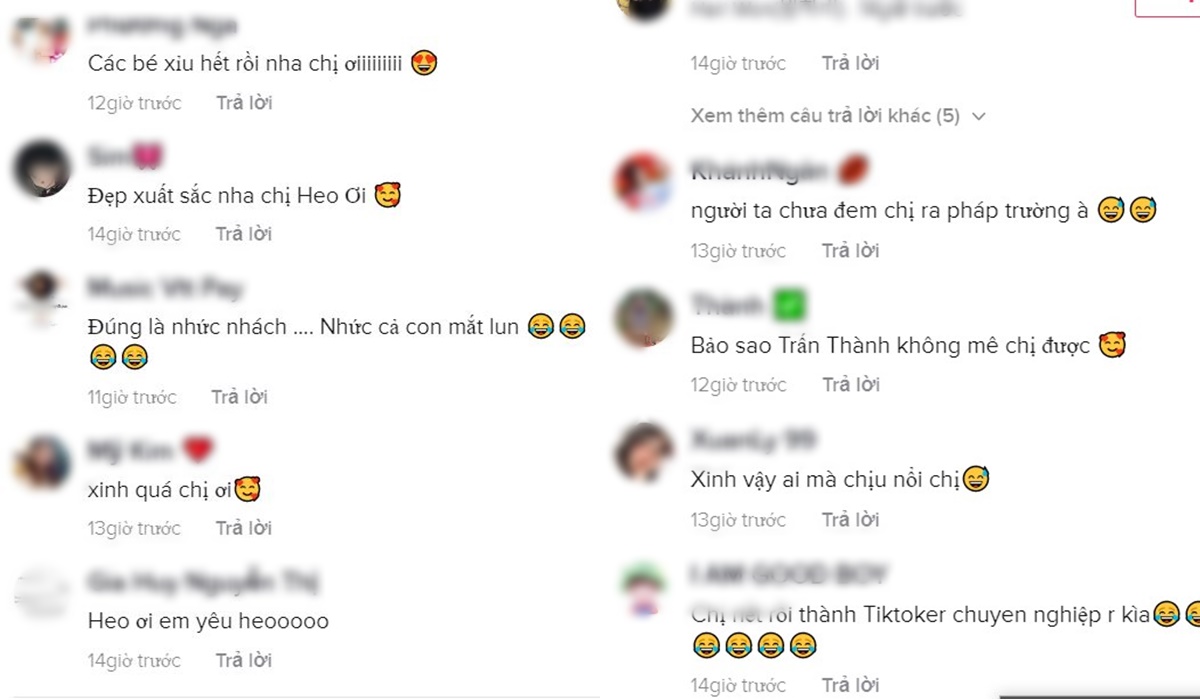Click Trả lời under "Heo ơi em yêu heooooo"

click(x=244, y=660)
